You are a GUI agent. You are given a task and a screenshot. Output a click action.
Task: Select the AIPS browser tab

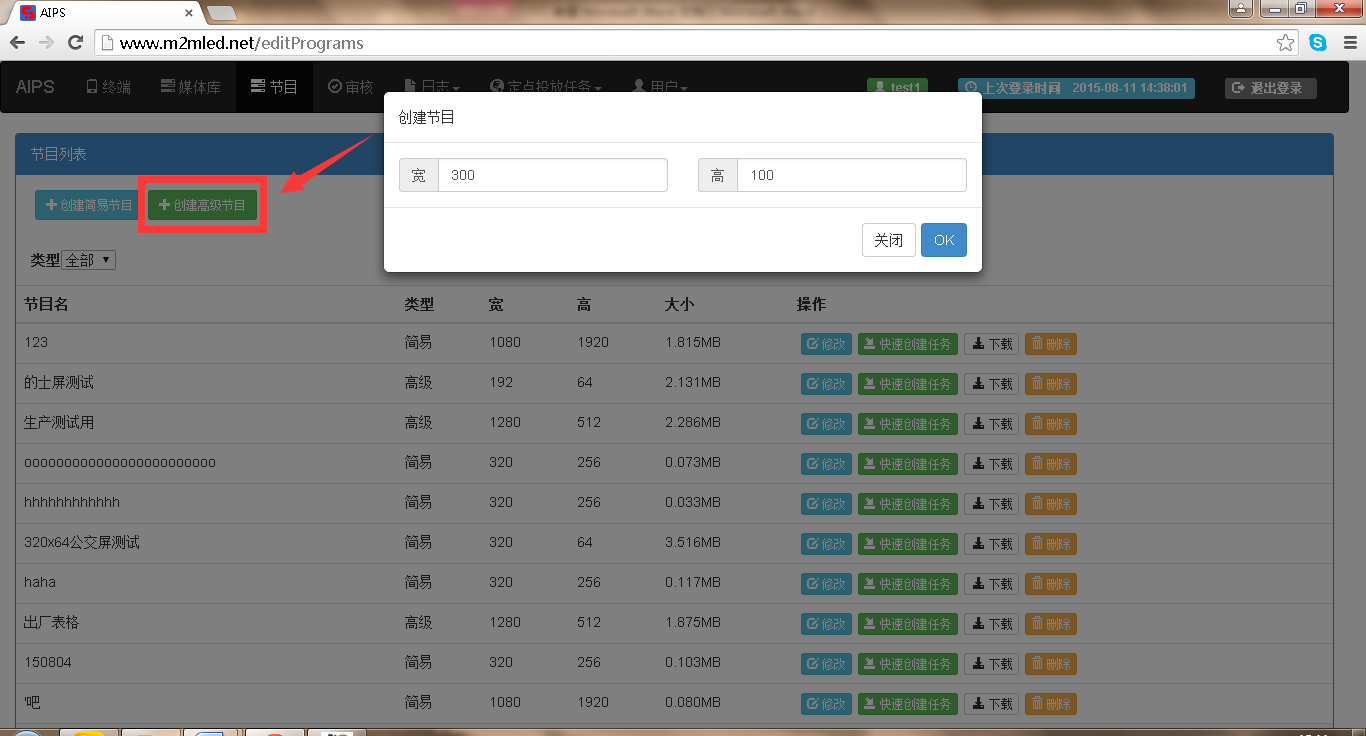coord(105,13)
